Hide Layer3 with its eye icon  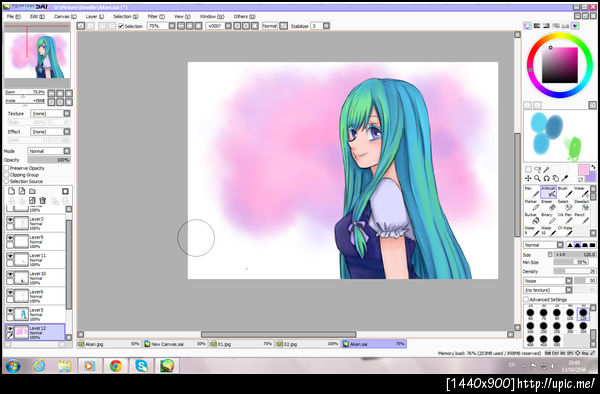[10, 220]
